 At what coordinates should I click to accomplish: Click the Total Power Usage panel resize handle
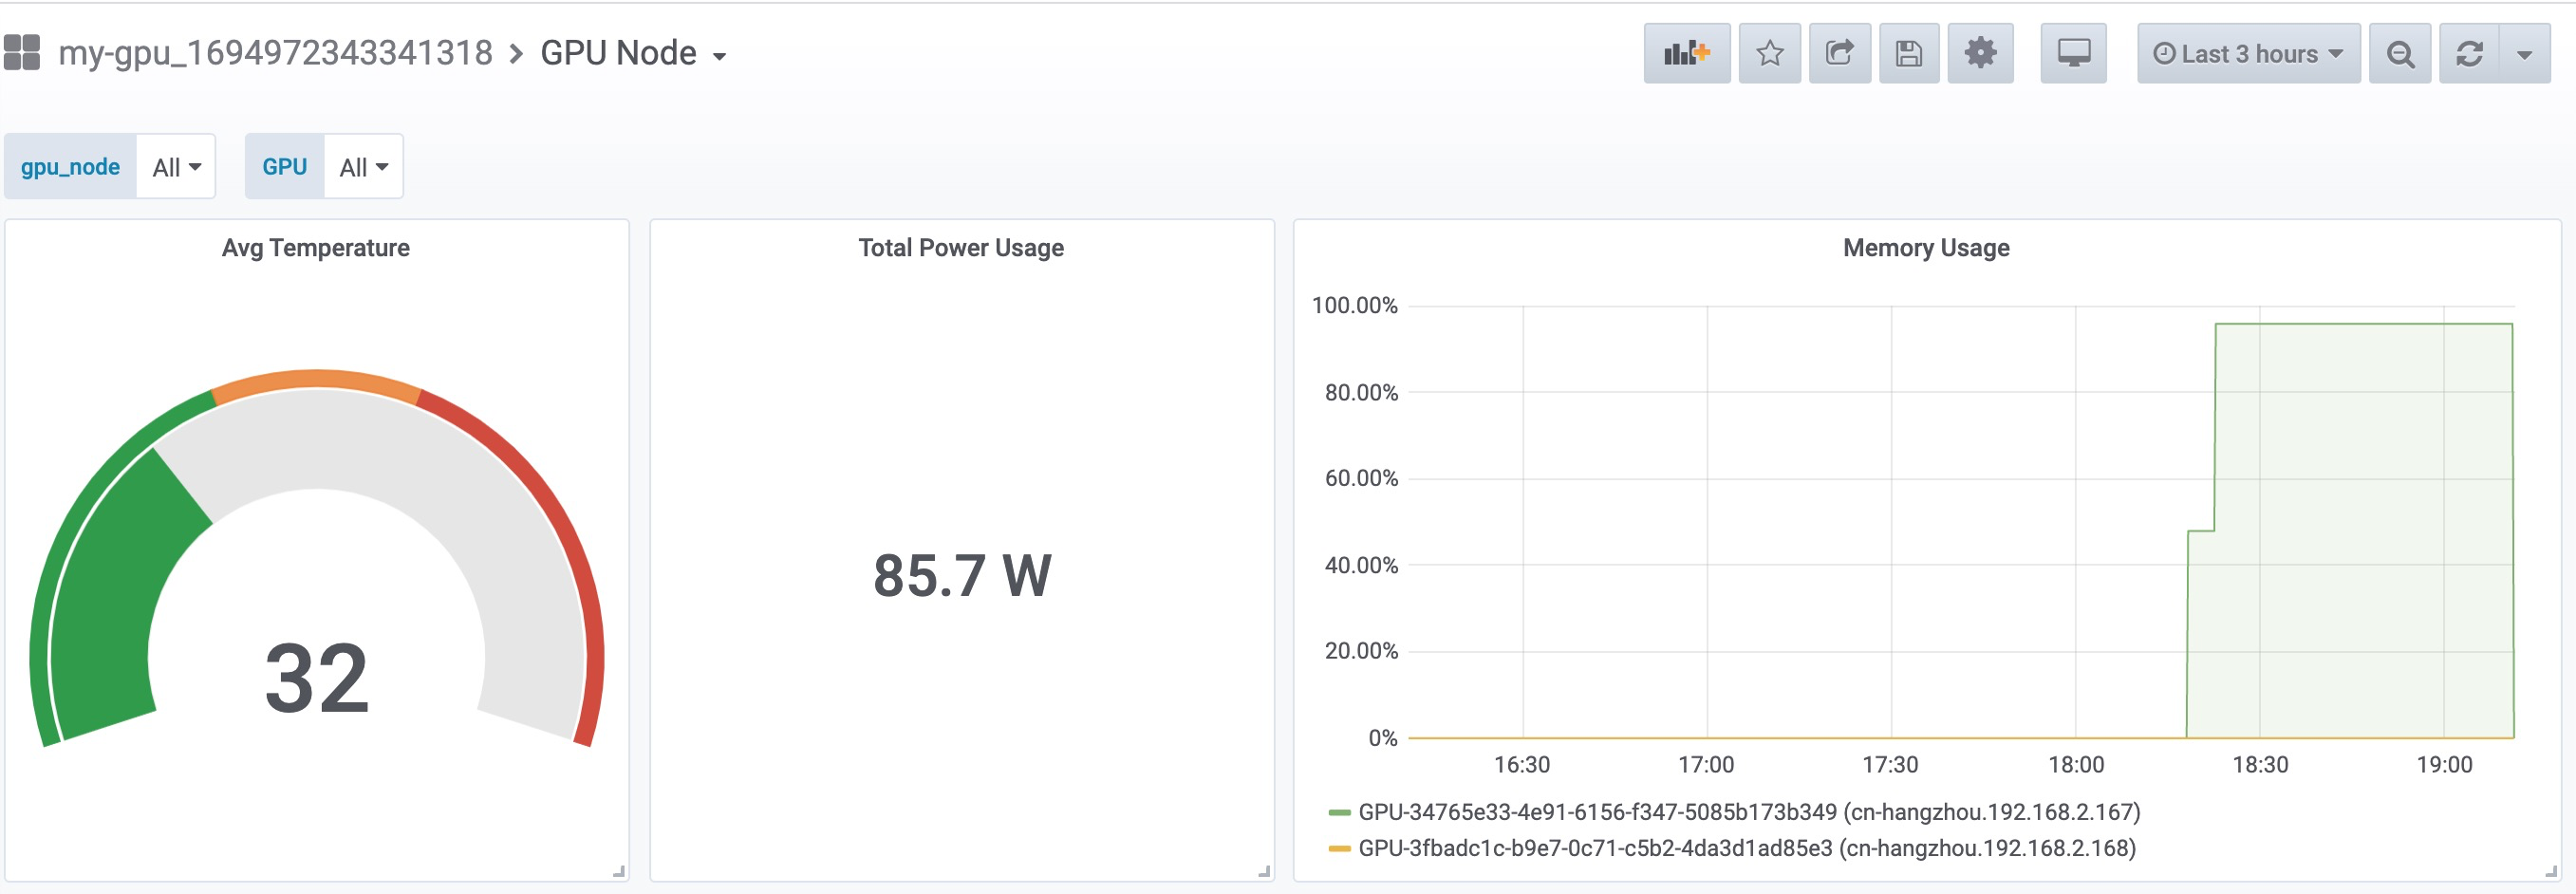[1264, 872]
